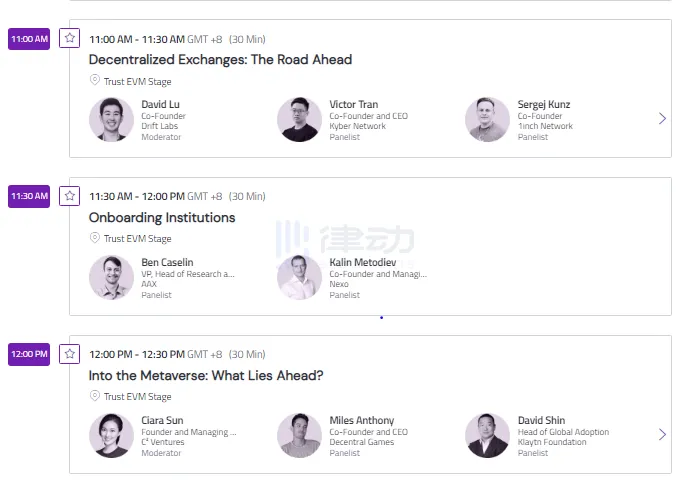
Task: Click the location pin under Into the Metaverse
Action: (95, 396)
